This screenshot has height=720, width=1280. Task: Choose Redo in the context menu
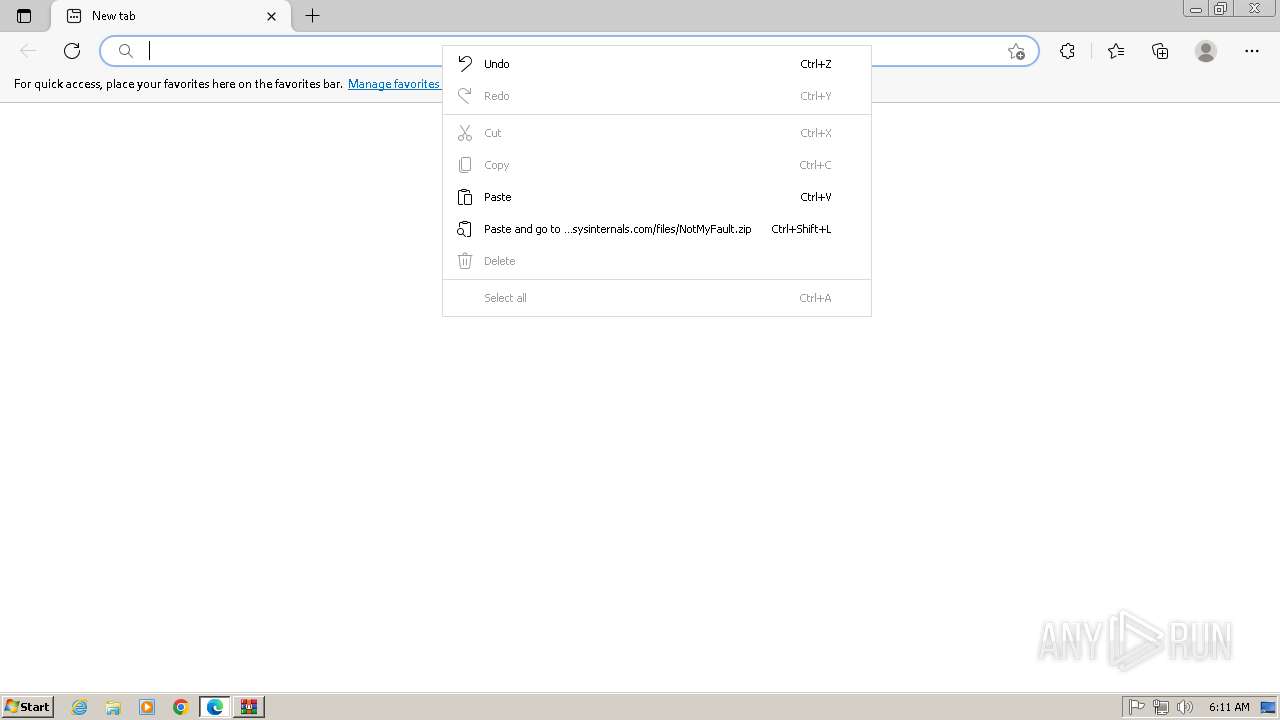657,96
